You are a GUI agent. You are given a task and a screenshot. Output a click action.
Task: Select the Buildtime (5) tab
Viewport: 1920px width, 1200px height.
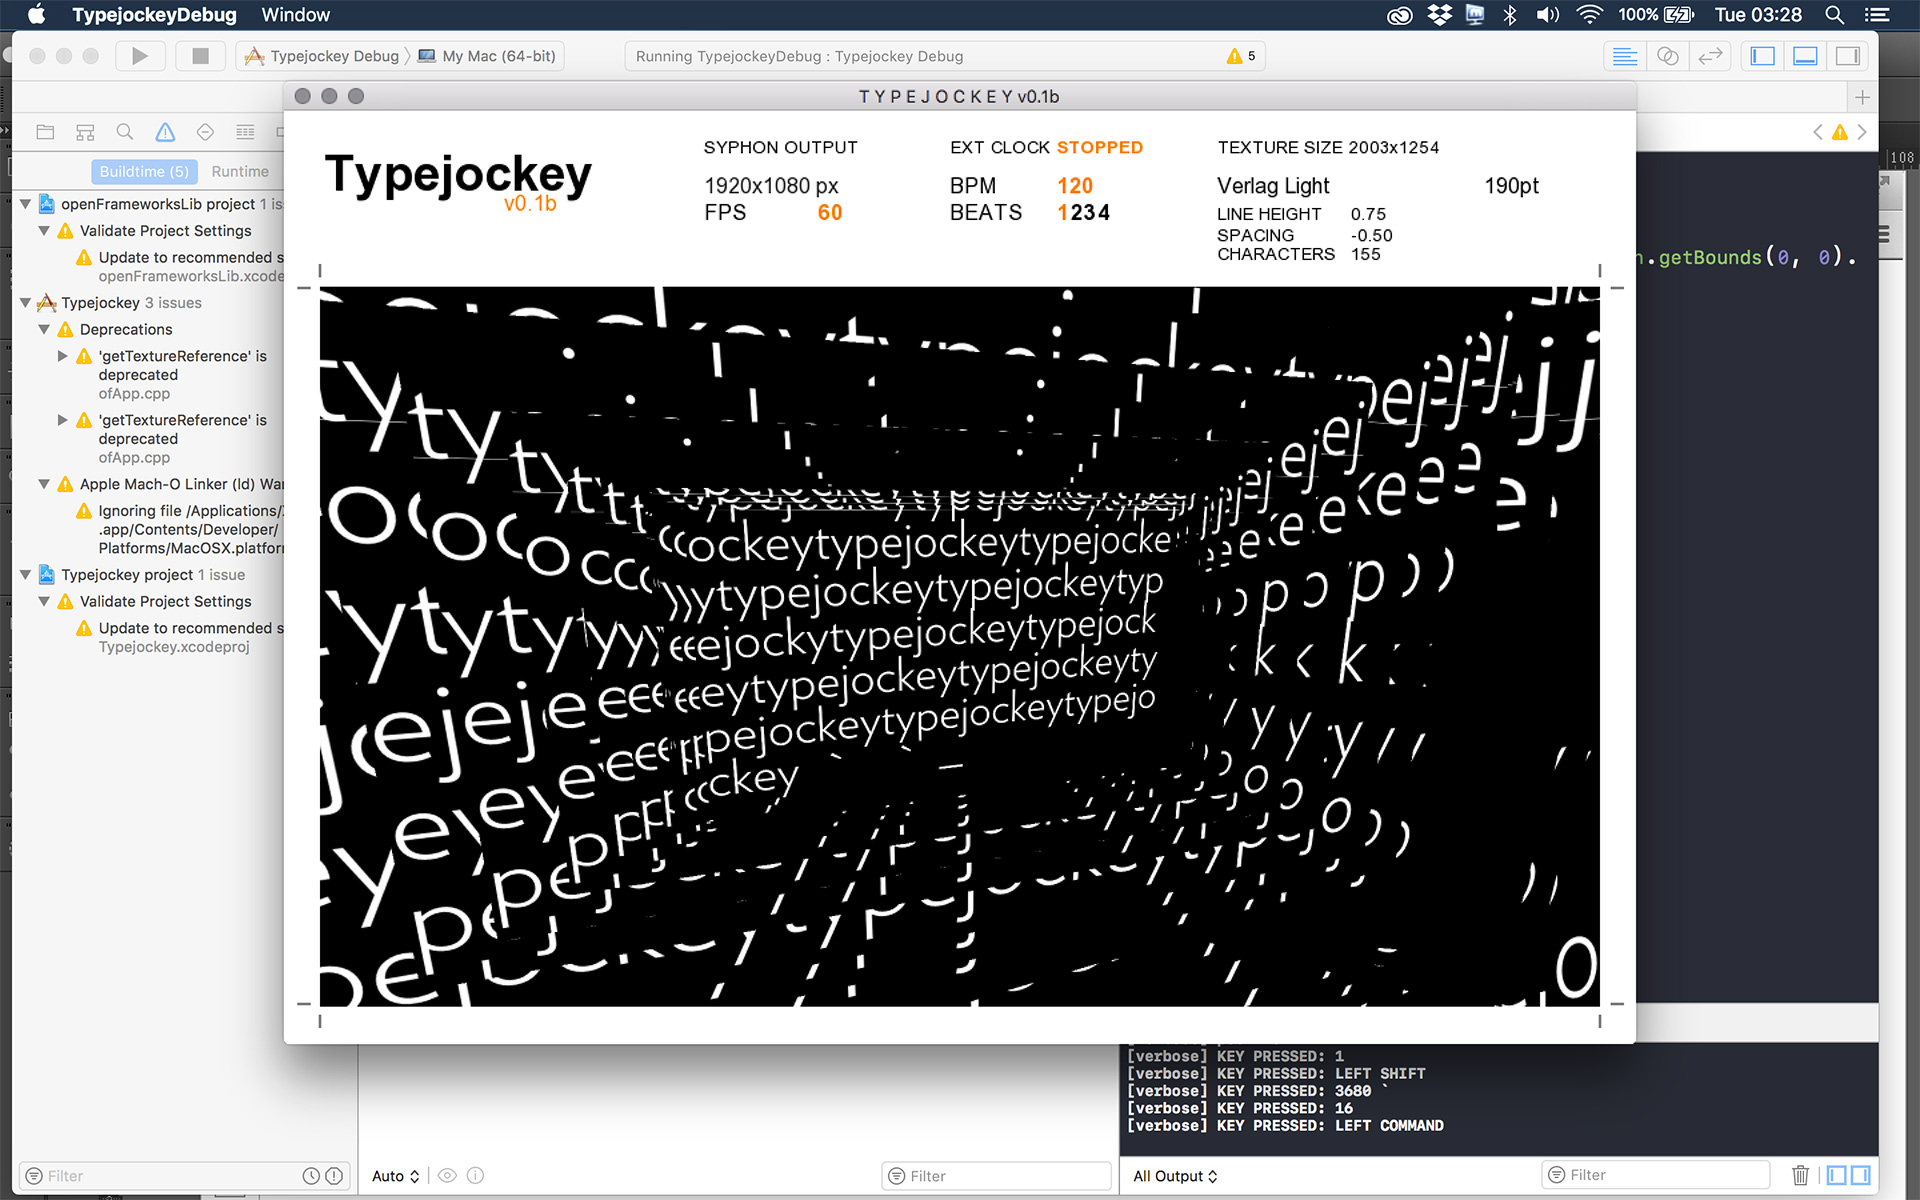point(144,172)
